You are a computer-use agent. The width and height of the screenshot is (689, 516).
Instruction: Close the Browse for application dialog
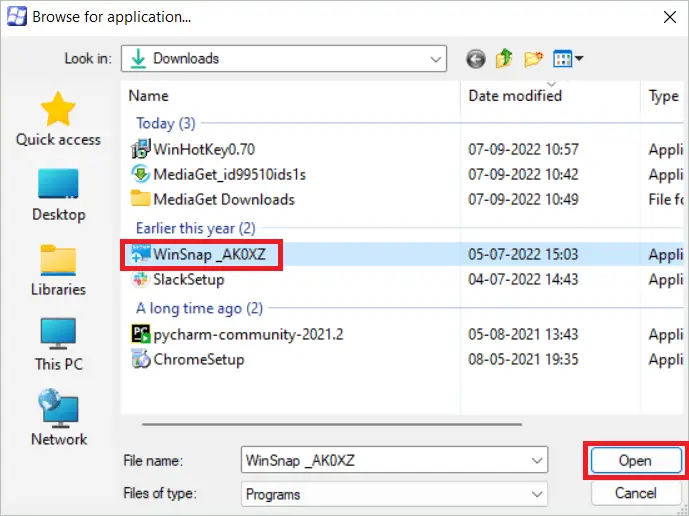point(670,17)
